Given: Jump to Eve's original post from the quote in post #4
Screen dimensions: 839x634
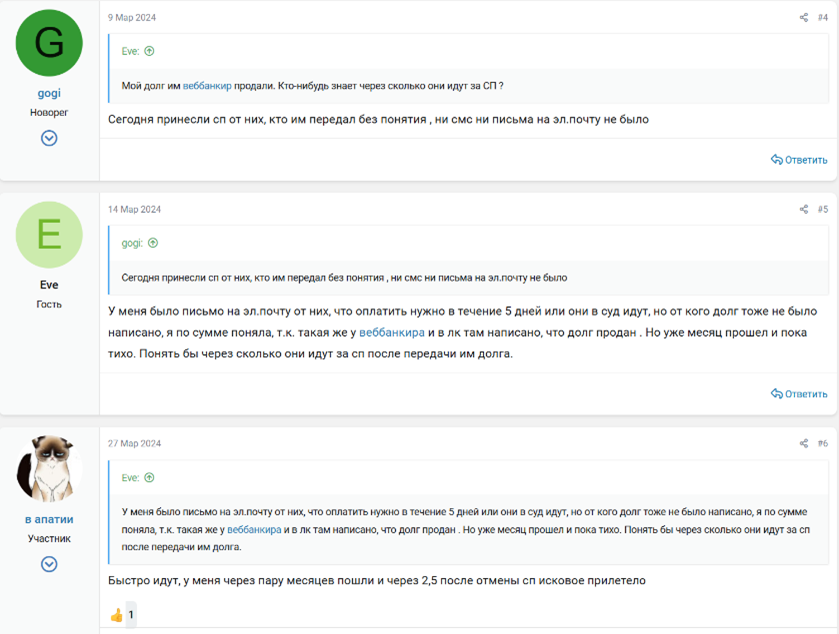Looking at the screenshot, I should pos(149,51).
